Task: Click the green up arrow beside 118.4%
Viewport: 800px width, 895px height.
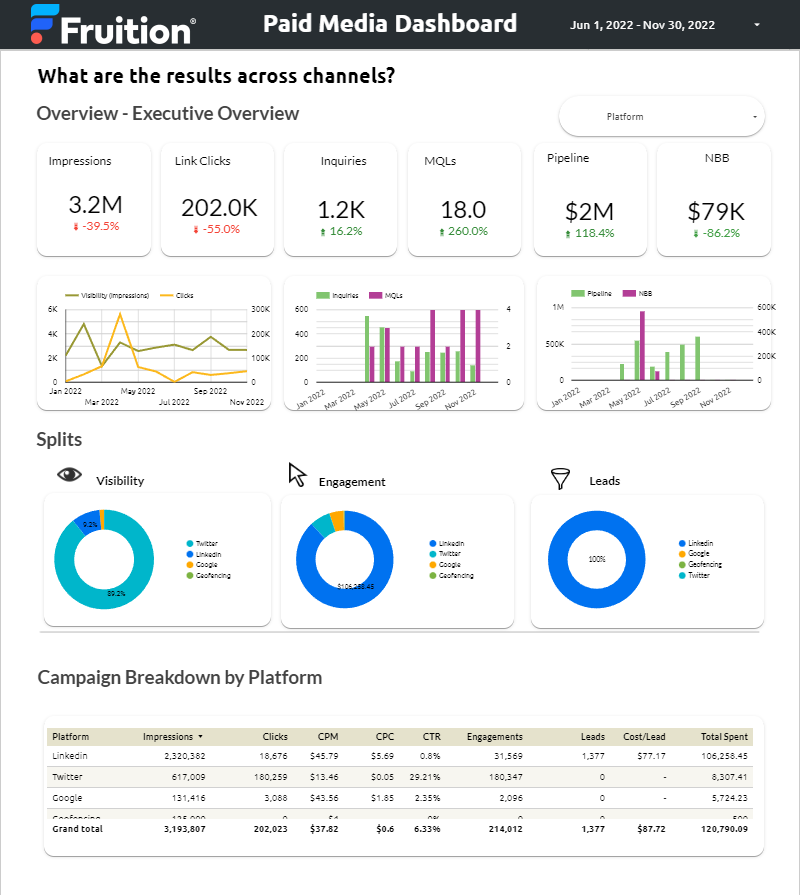Action: pyautogui.click(x=568, y=234)
